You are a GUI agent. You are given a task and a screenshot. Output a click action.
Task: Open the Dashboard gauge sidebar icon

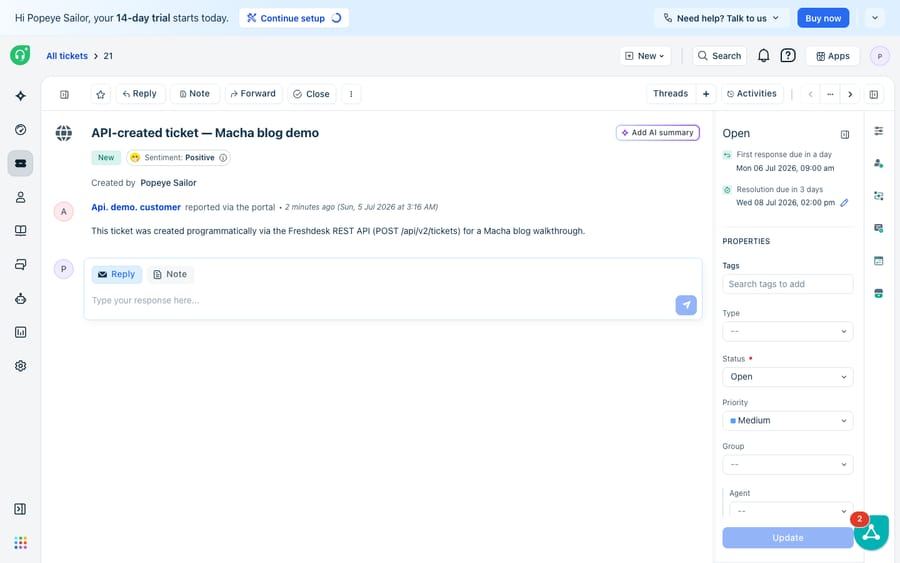click(x=21, y=130)
